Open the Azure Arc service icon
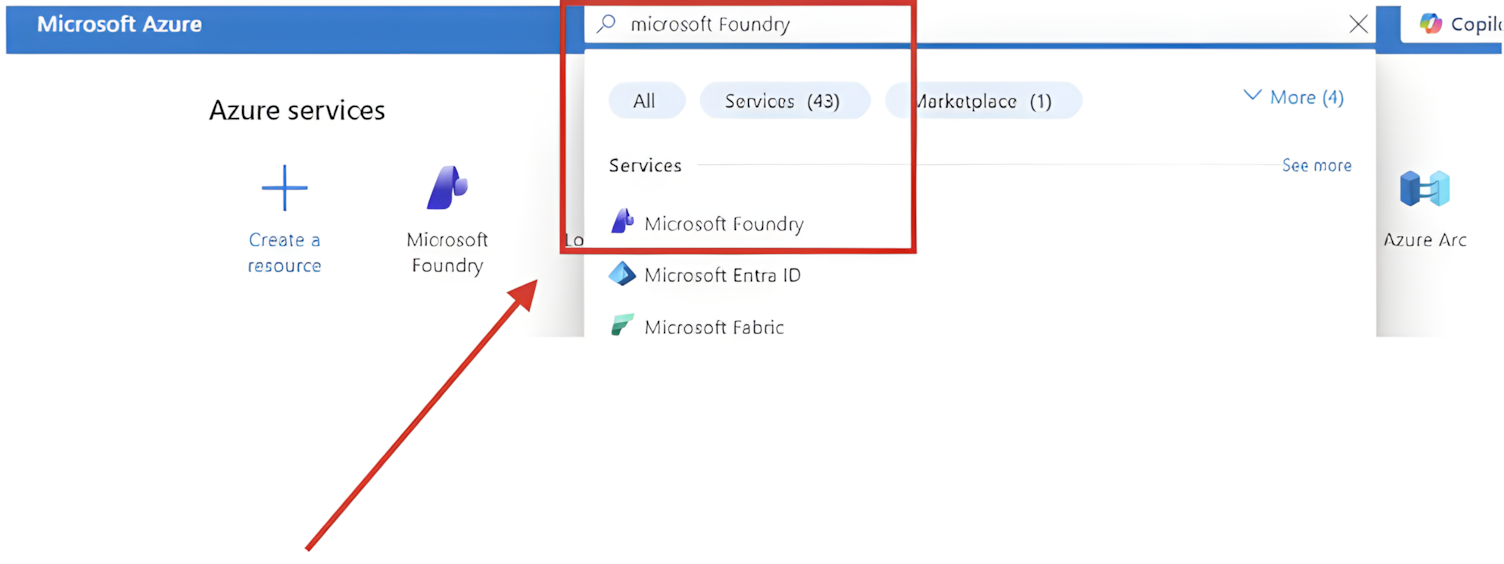The width and height of the screenshot is (1504, 564). [1424, 188]
